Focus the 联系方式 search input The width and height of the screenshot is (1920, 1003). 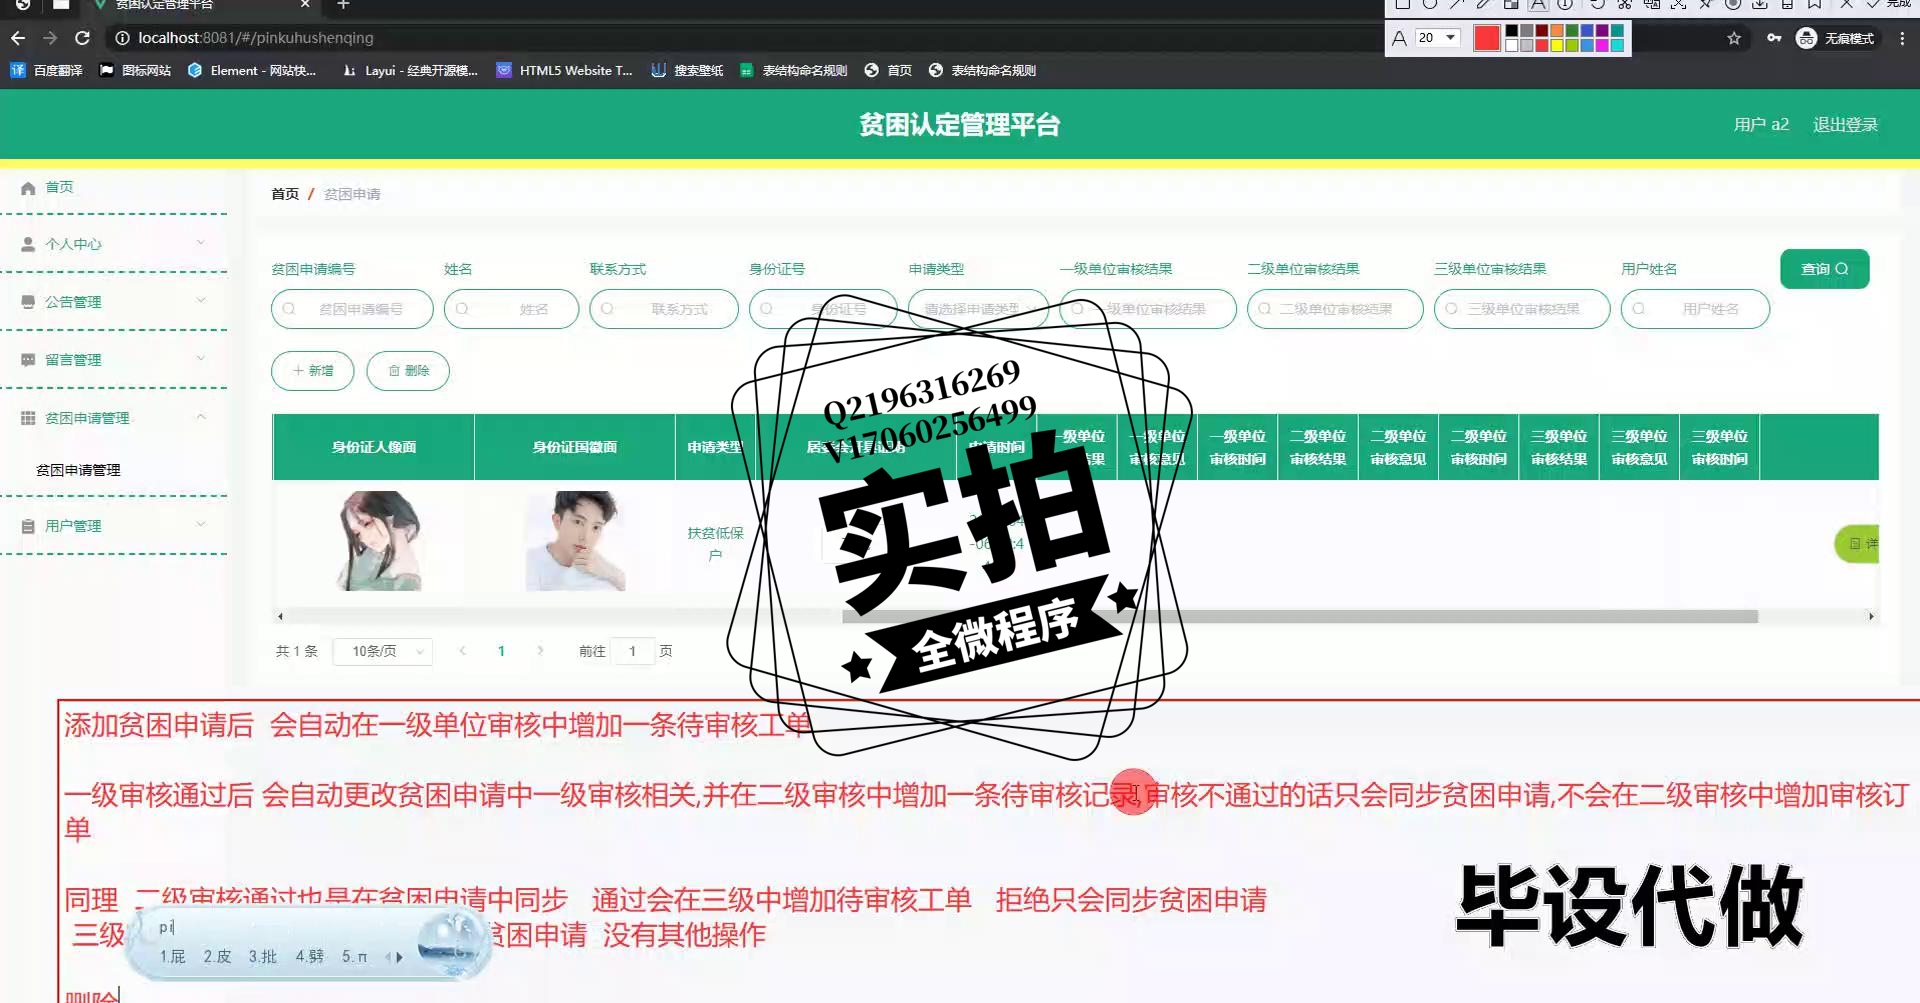tap(664, 309)
